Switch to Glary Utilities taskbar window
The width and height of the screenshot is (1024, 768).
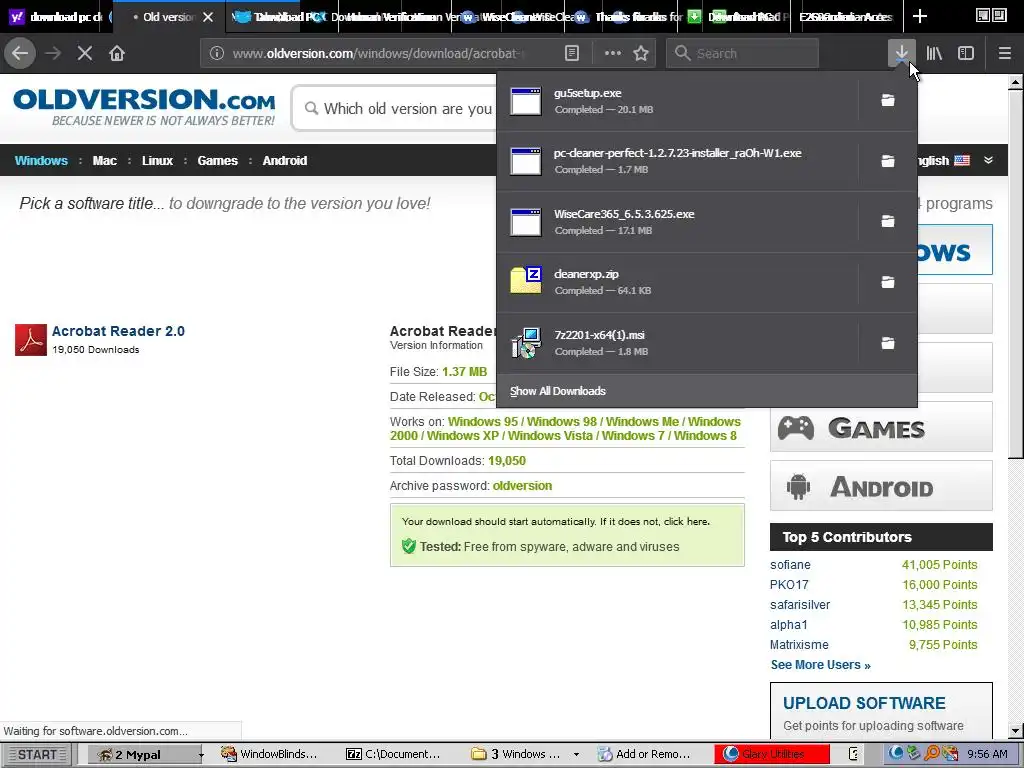click(x=772, y=754)
